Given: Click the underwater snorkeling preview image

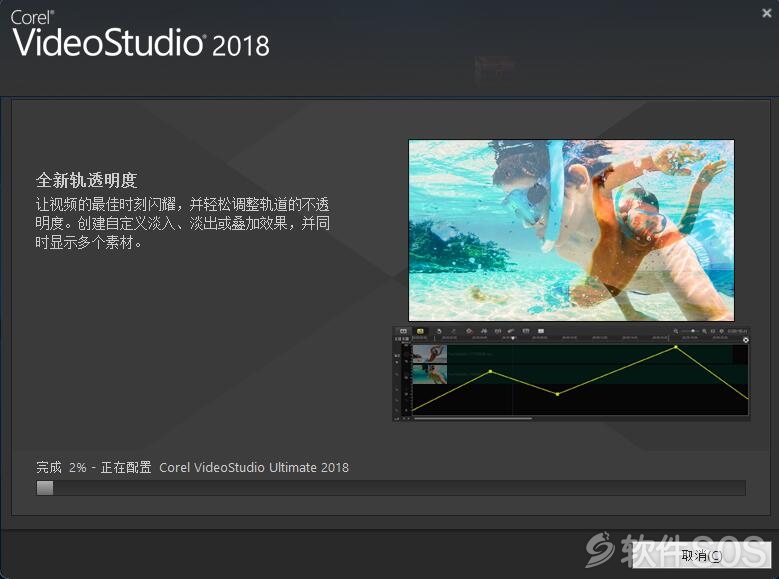Looking at the screenshot, I should (x=571, y=230).
